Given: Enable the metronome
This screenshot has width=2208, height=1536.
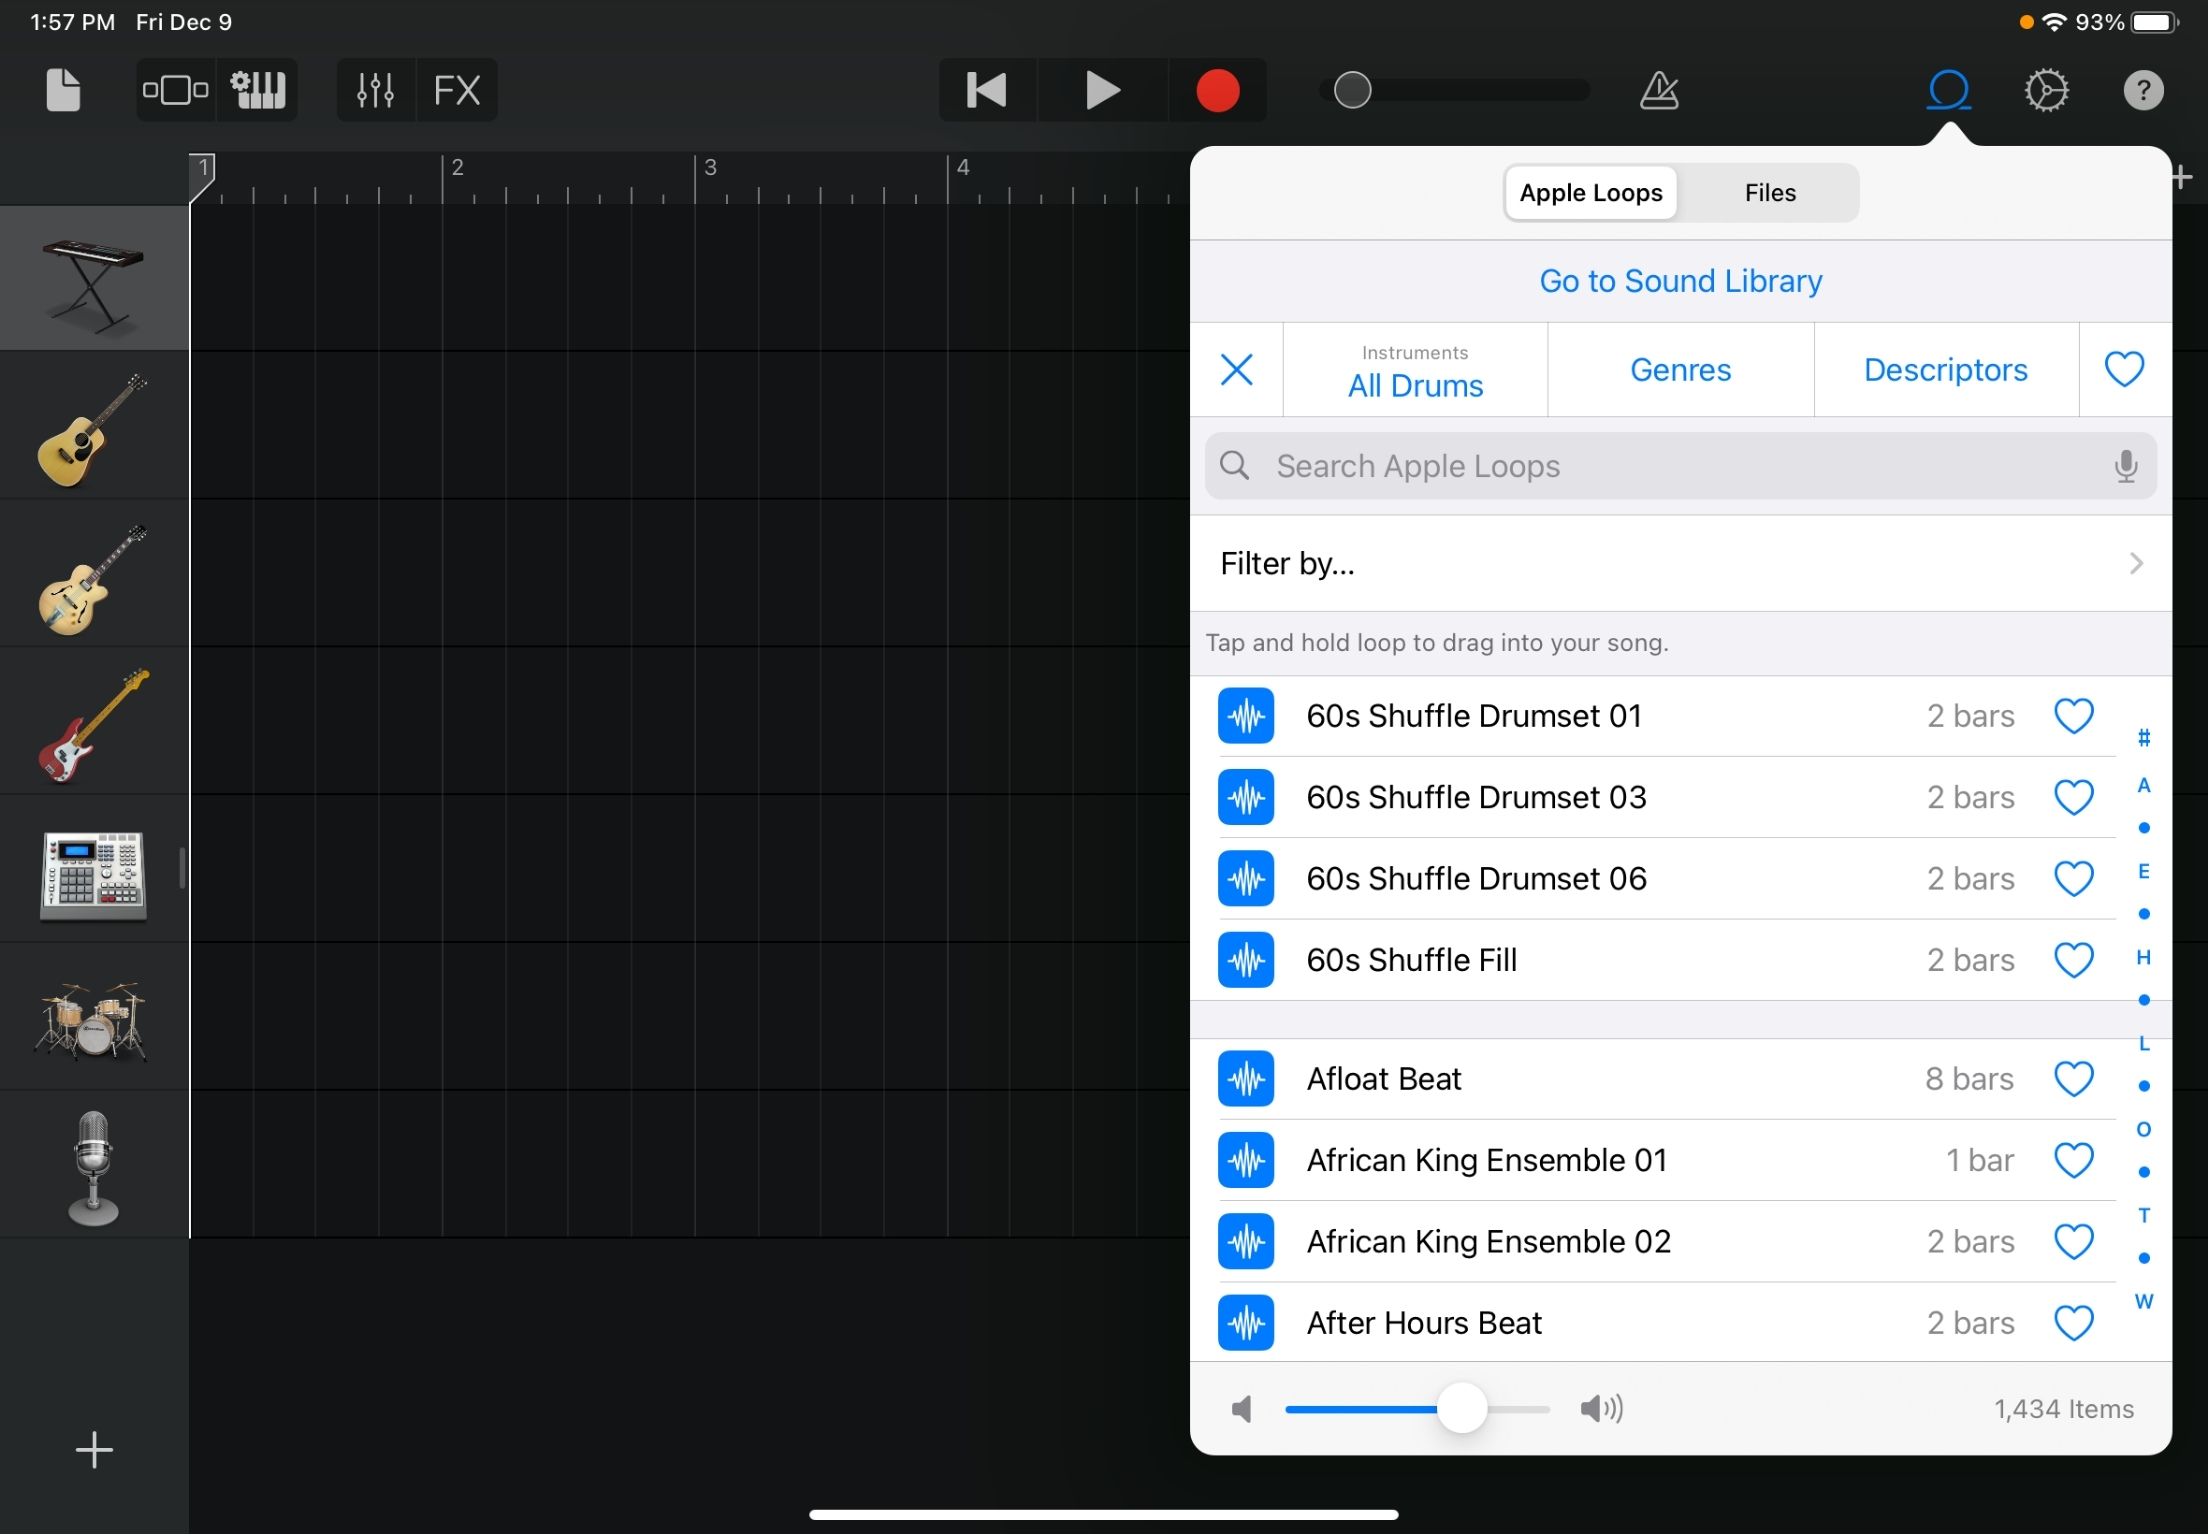Looking at the screenshot, I should click(1659, 89).
